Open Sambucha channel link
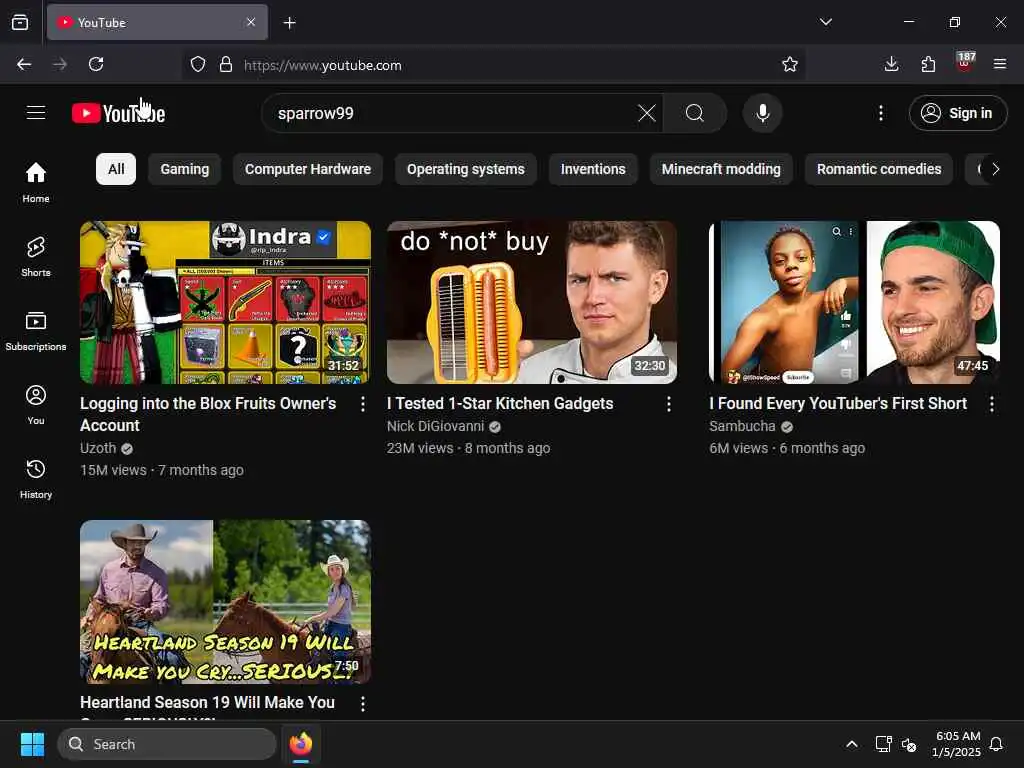The height and width of the screenshot is (768, 1024). [x=743, y=426]
